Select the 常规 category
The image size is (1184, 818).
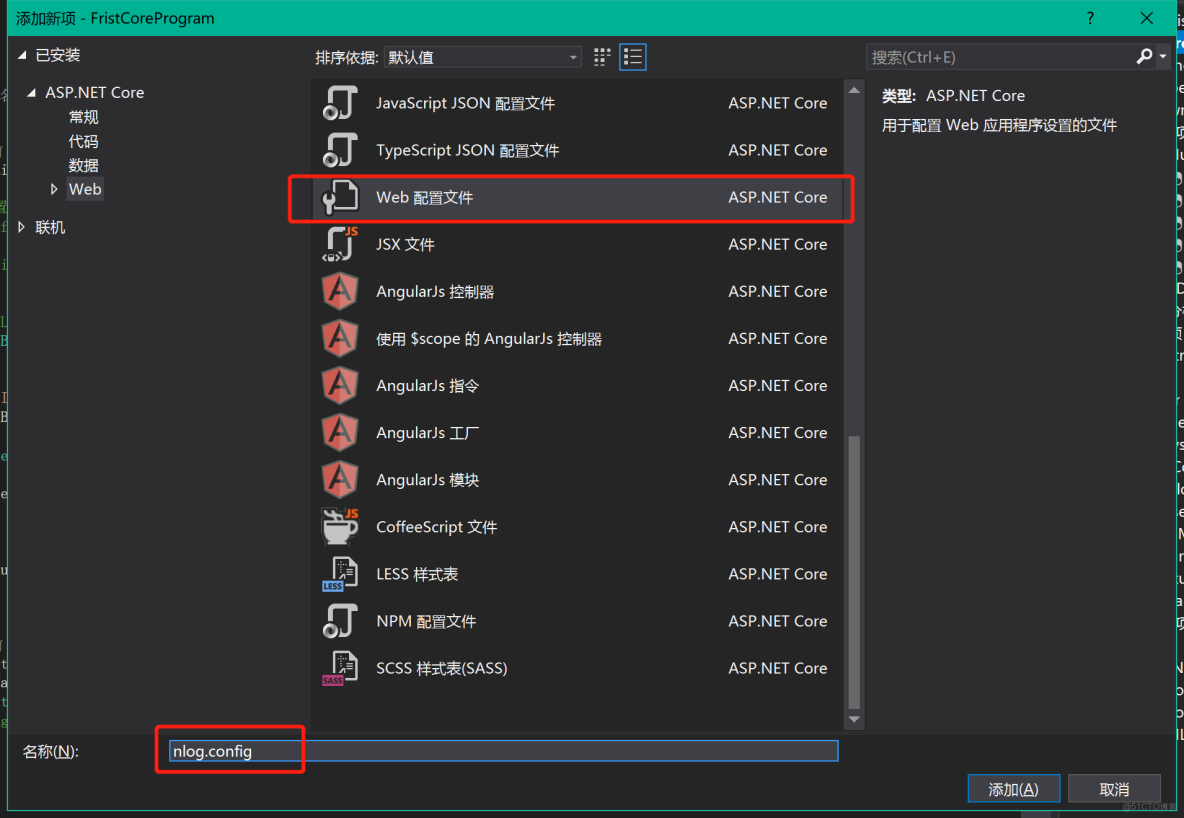(x=83, y=116)
